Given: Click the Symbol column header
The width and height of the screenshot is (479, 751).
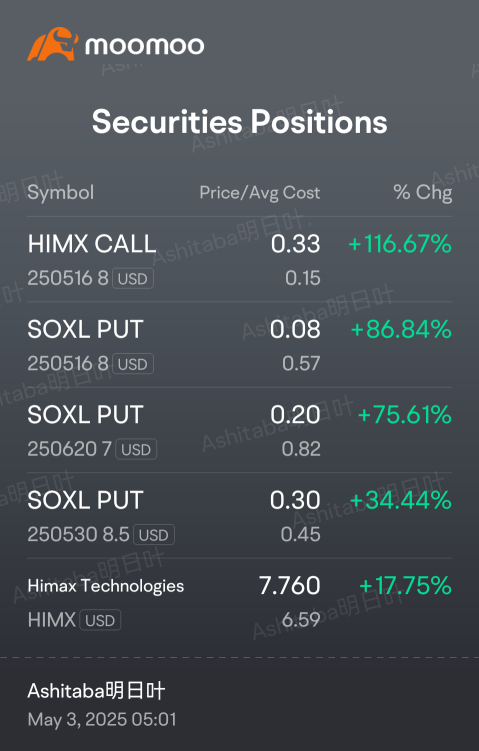Looking at the screenshot, I should [60, 193].
